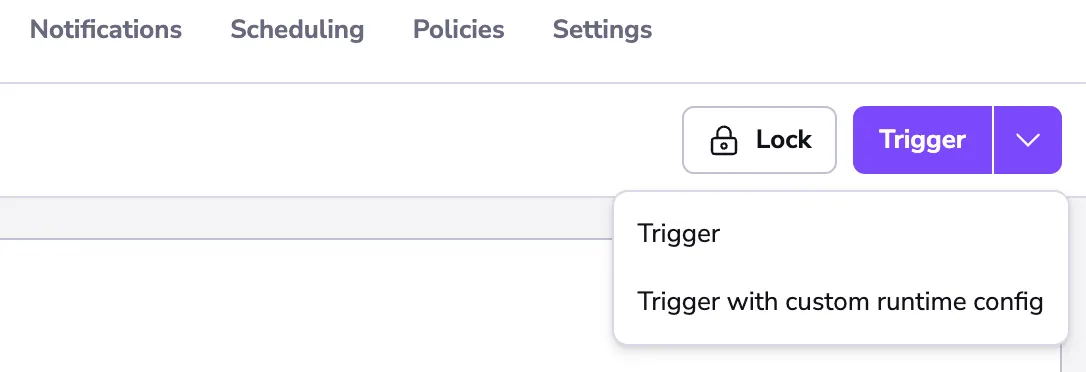Screen dimensions: 1086x372
Task: Navigate to Settings in the top bar
Action: tap(602, 29)
